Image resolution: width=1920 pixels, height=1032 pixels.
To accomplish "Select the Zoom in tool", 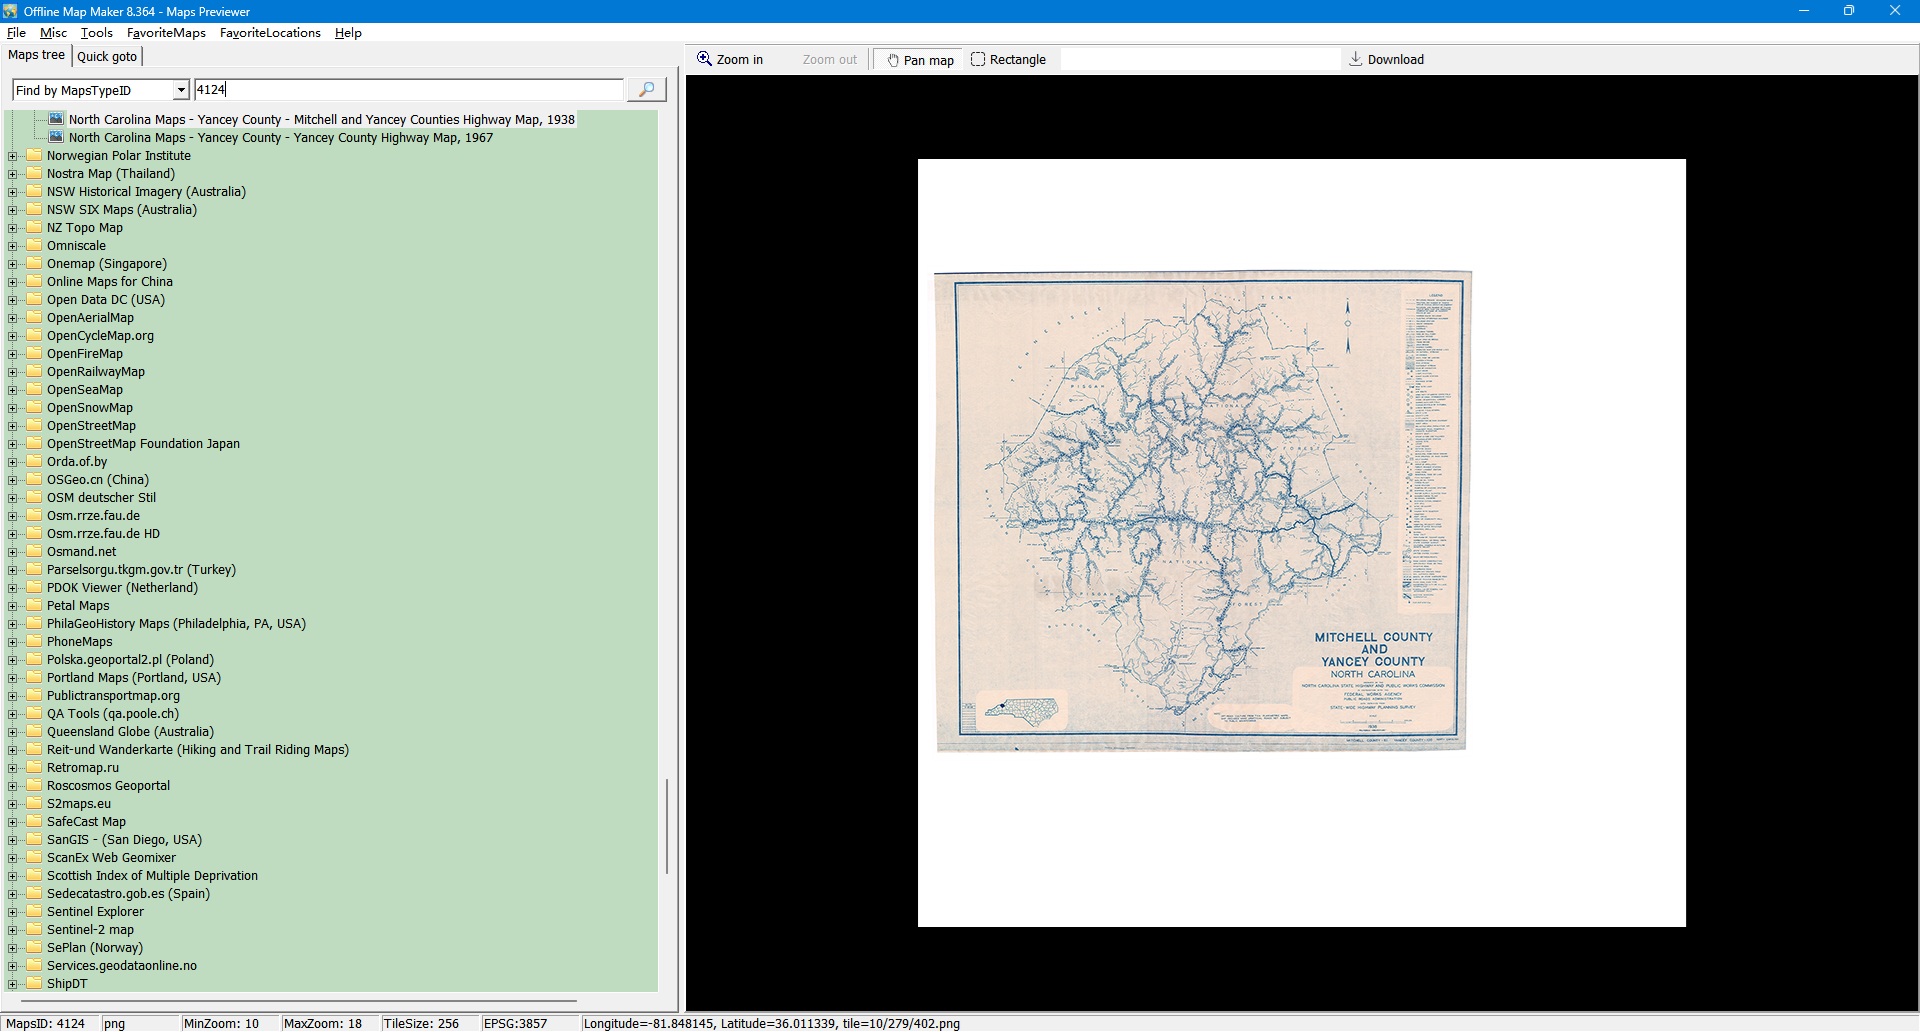I will click(730, 60).
